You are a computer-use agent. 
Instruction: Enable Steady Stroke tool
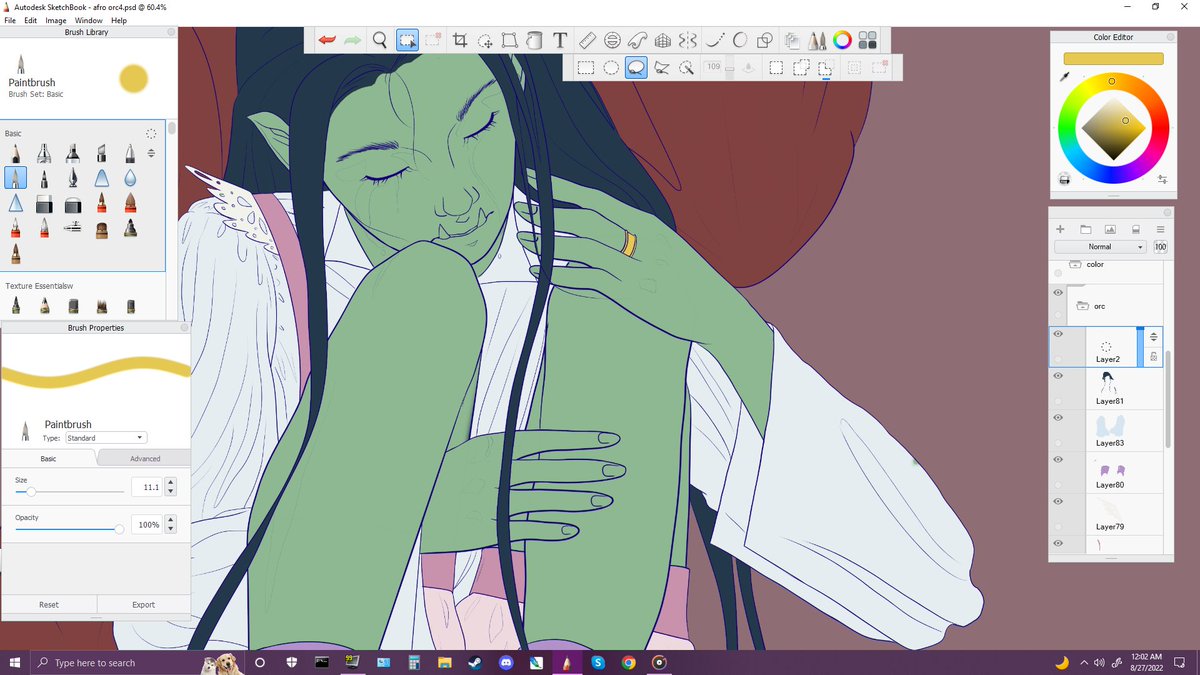715,41
